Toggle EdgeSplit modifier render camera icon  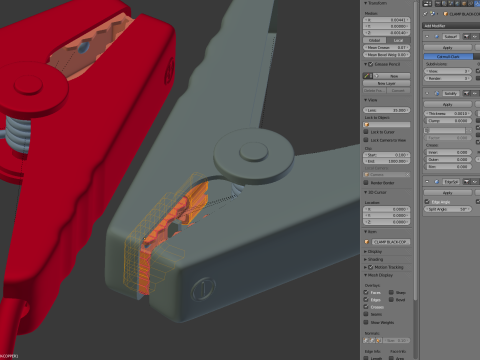[466, 182]
